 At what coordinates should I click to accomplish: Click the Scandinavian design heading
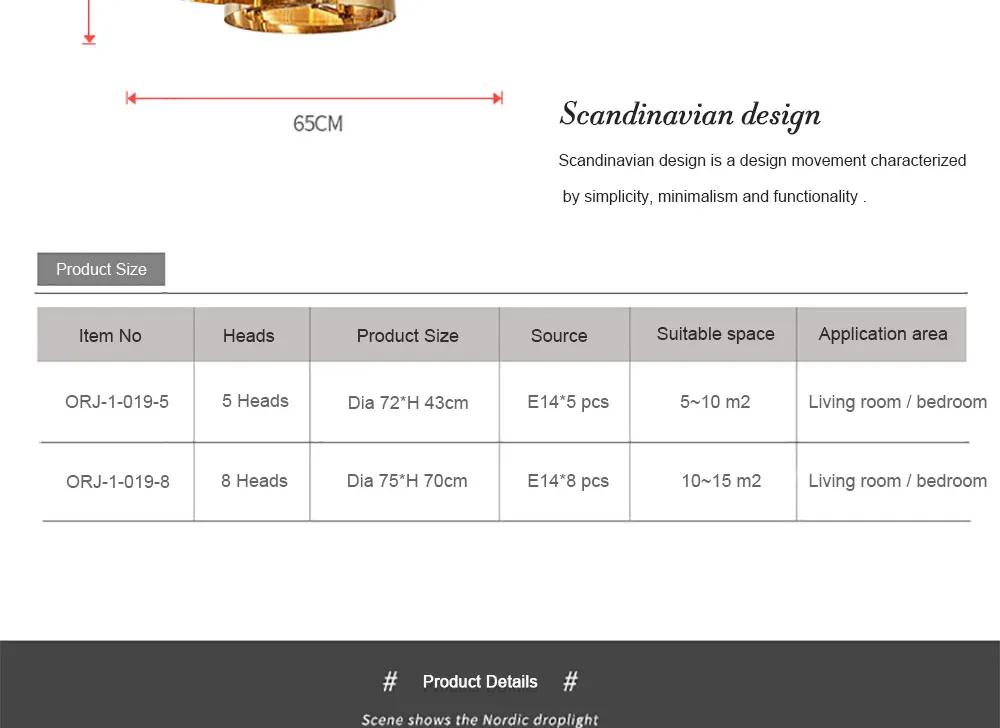pos(689,115)
